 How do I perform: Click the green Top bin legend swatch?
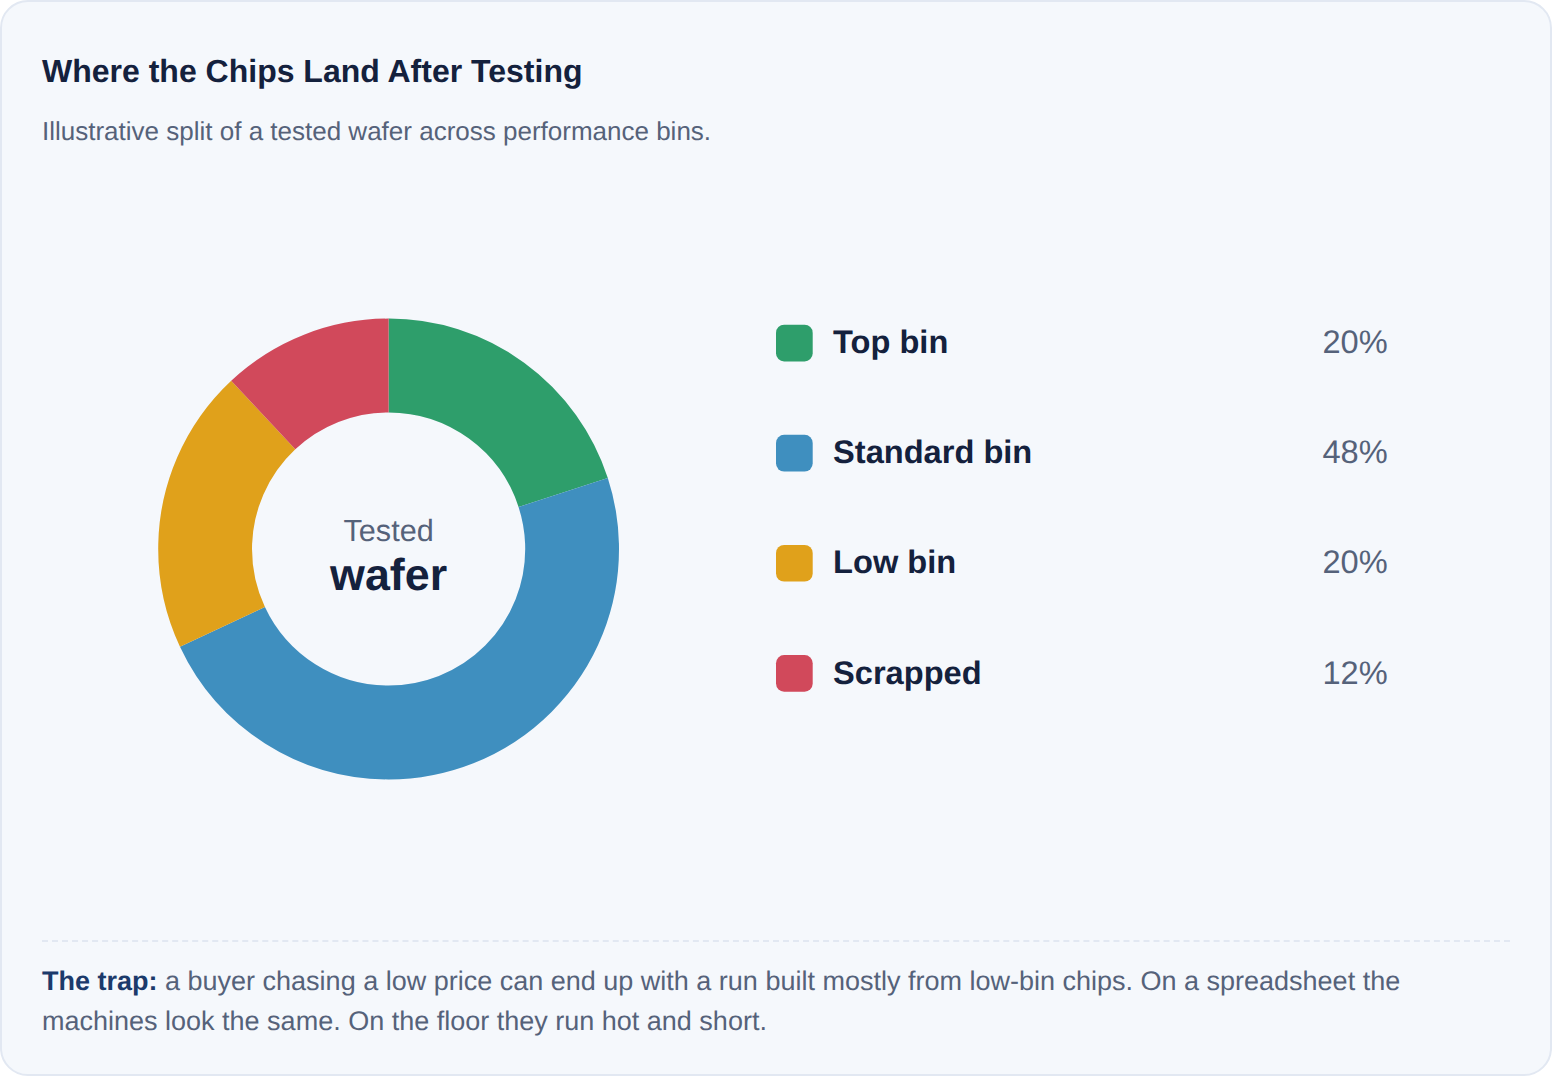(x=794, y=343)
